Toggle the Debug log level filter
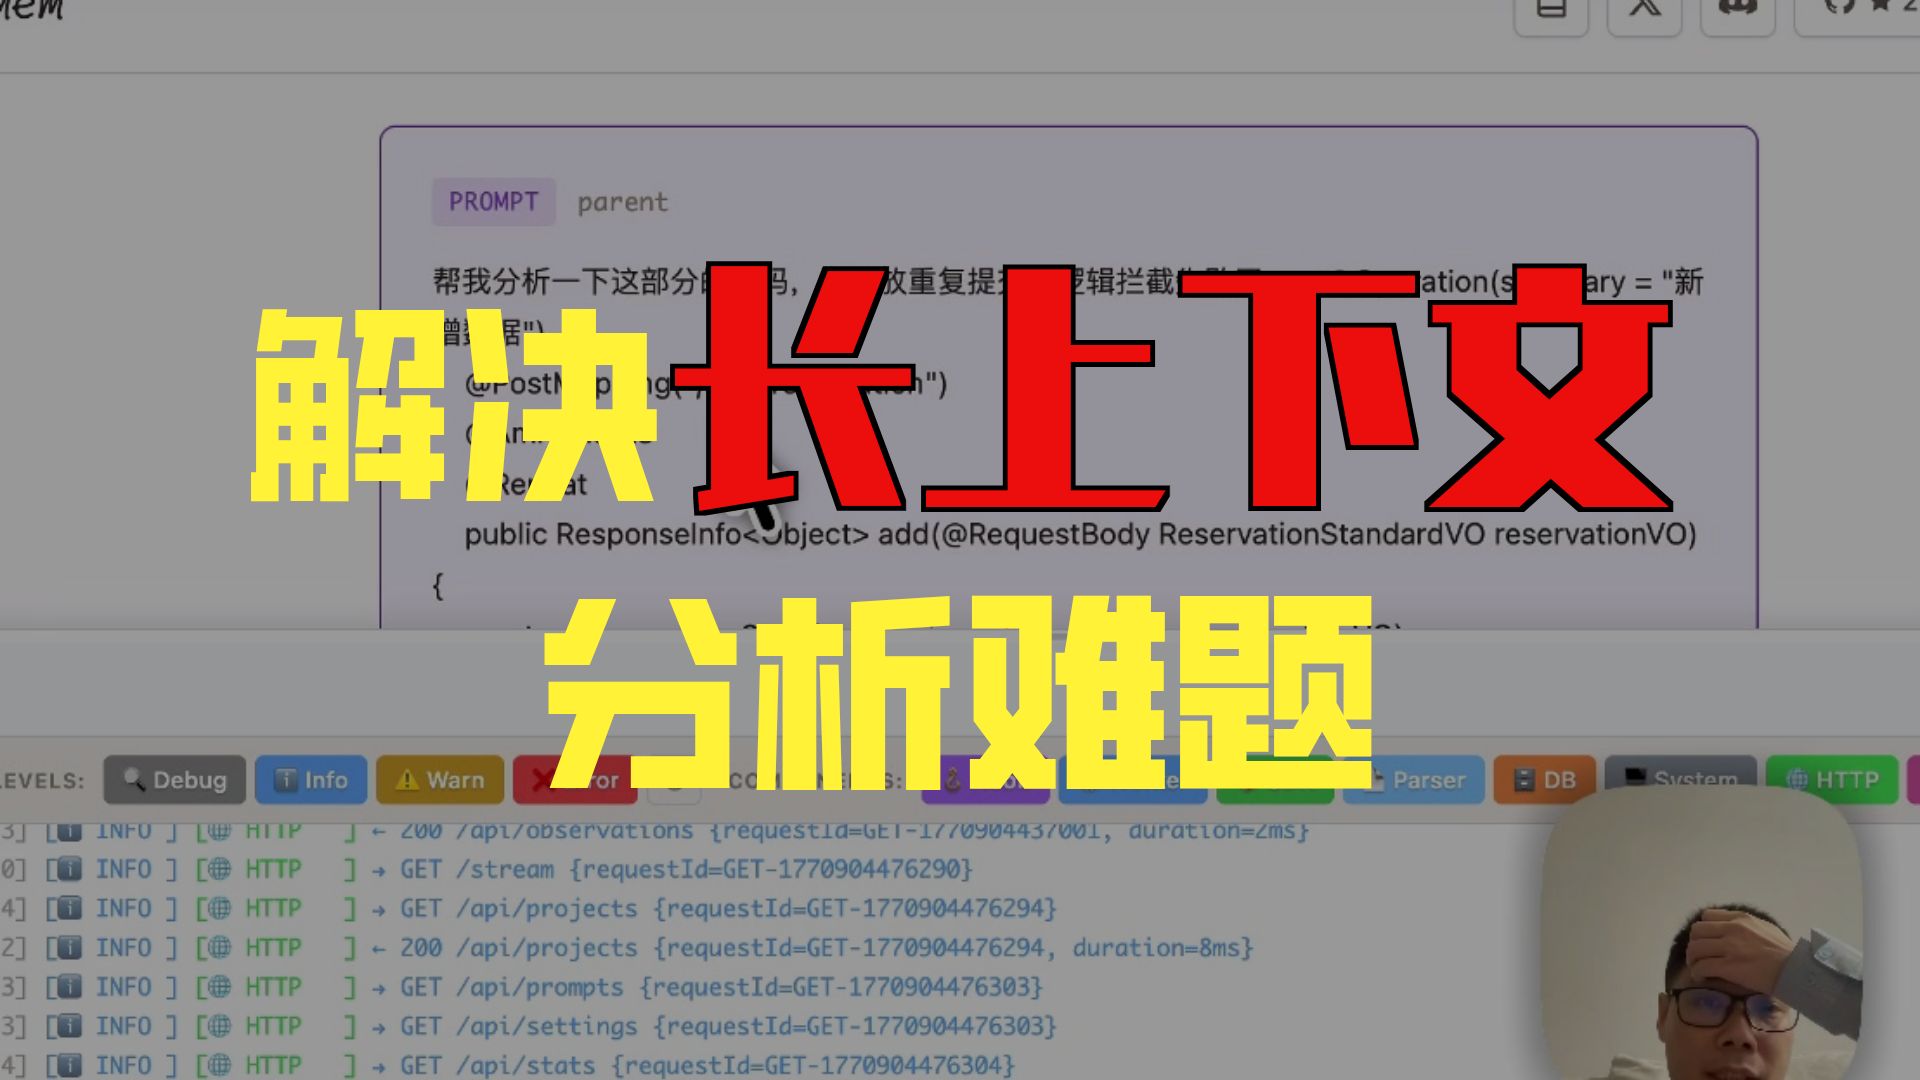 click(174, 780)
